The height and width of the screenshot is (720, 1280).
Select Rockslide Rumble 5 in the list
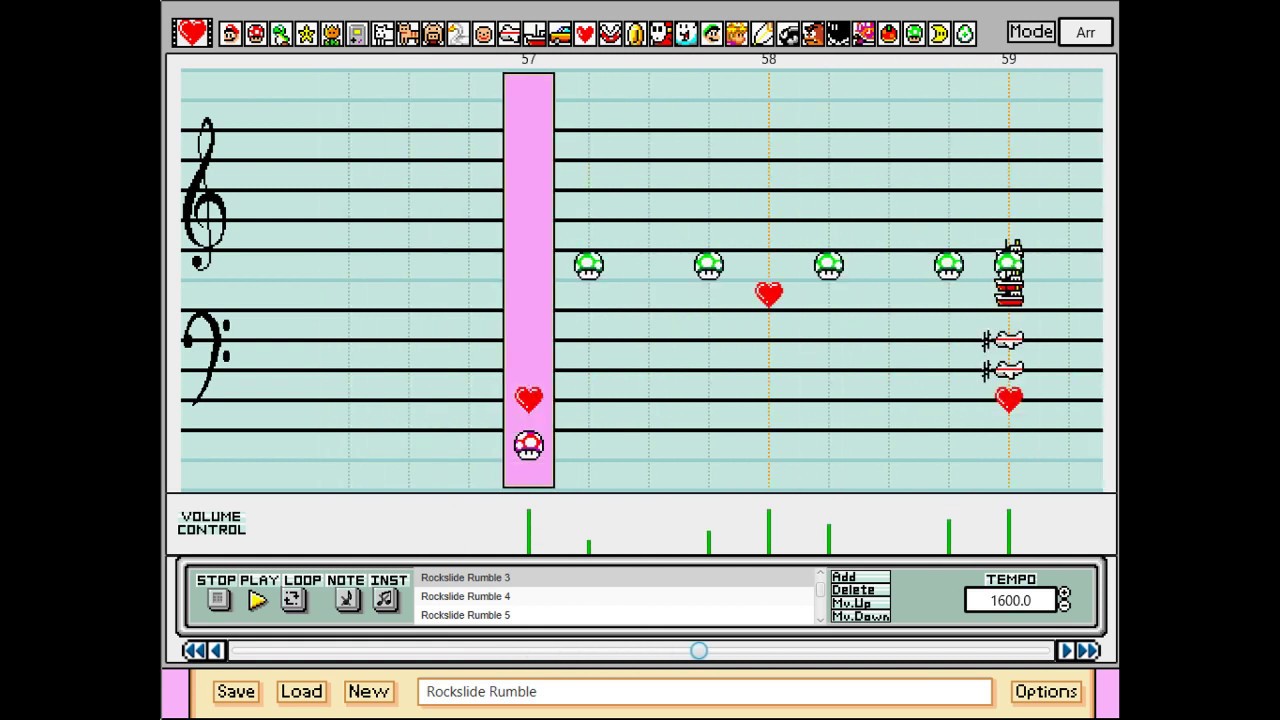point(616,615)
